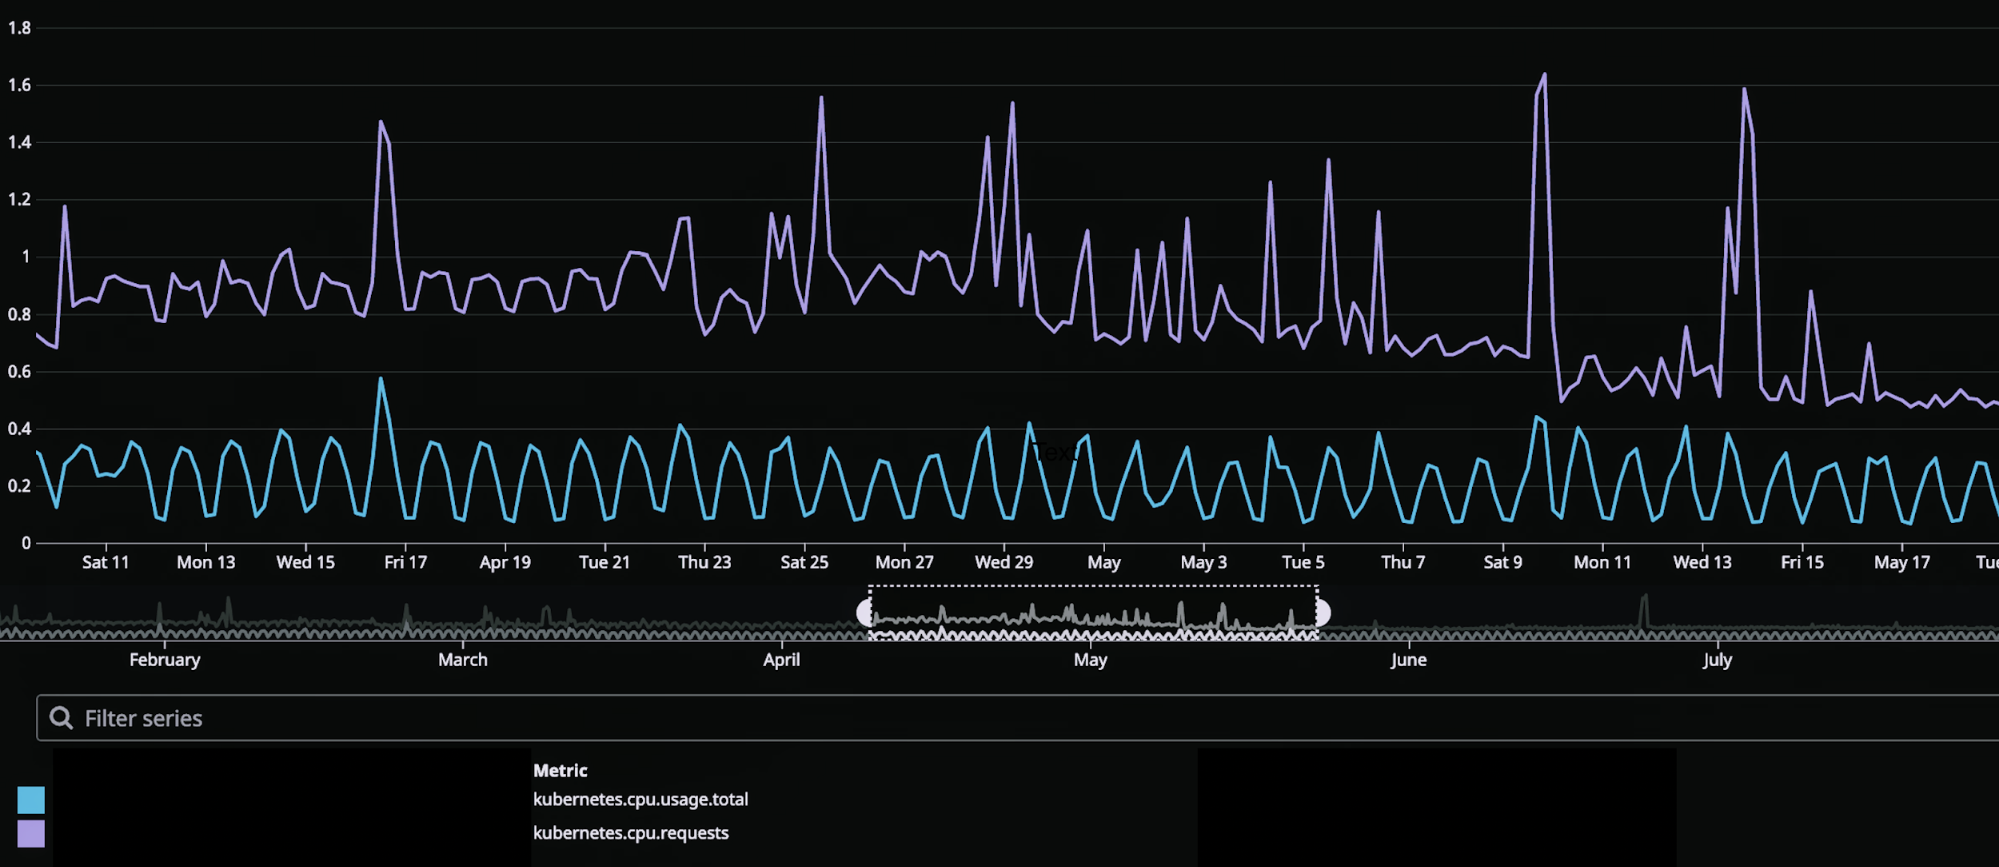Click the Mon 27 x-axis label
1999x867 pixels.
[x=905, y=562]
